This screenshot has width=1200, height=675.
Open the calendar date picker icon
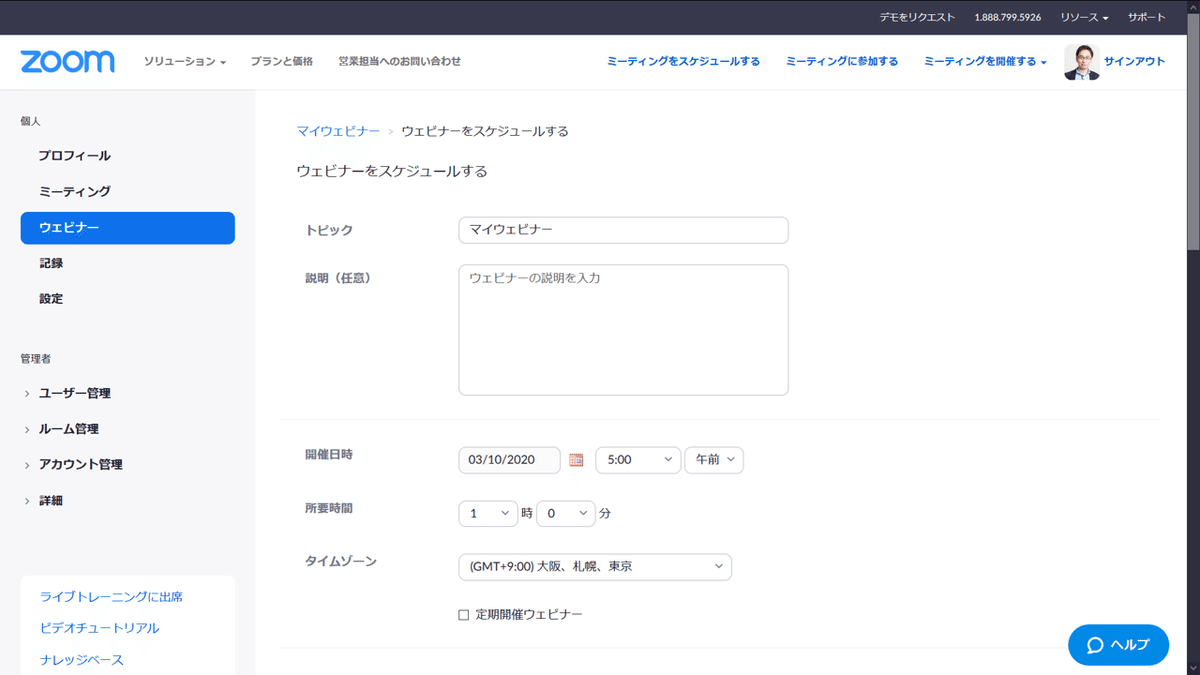576,459
